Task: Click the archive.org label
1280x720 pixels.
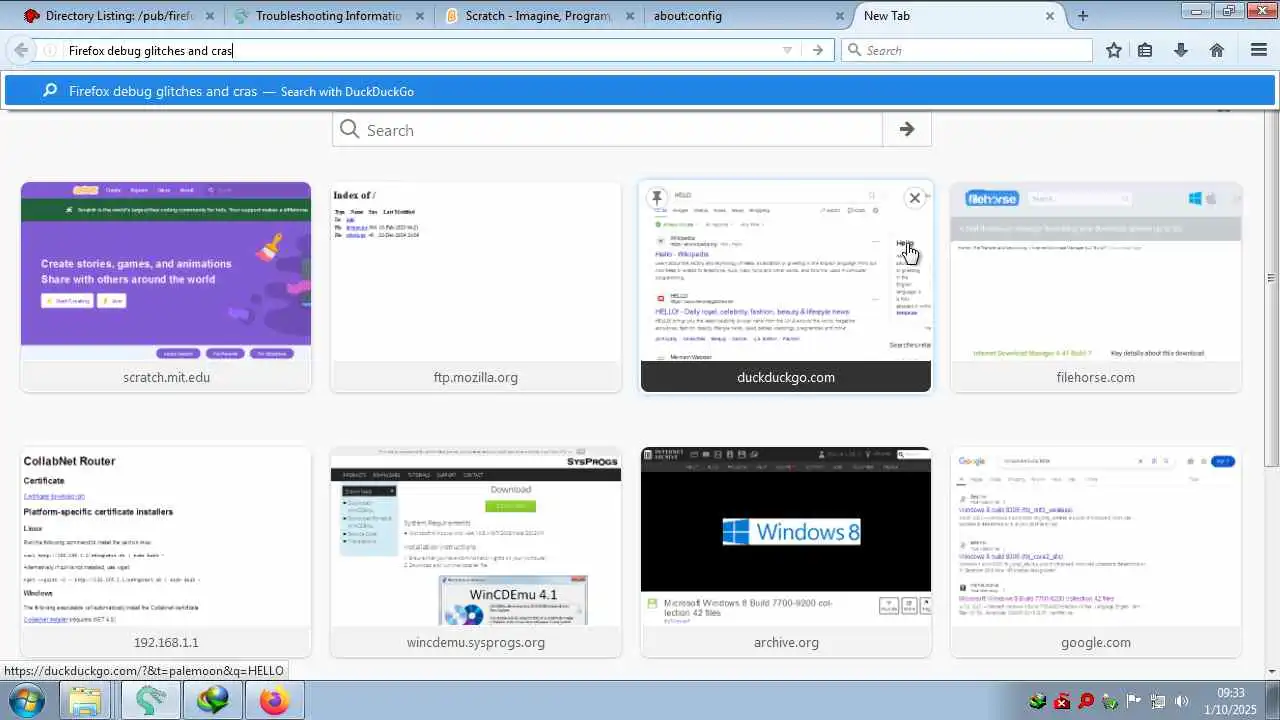Action: click(x=786, y=642)
